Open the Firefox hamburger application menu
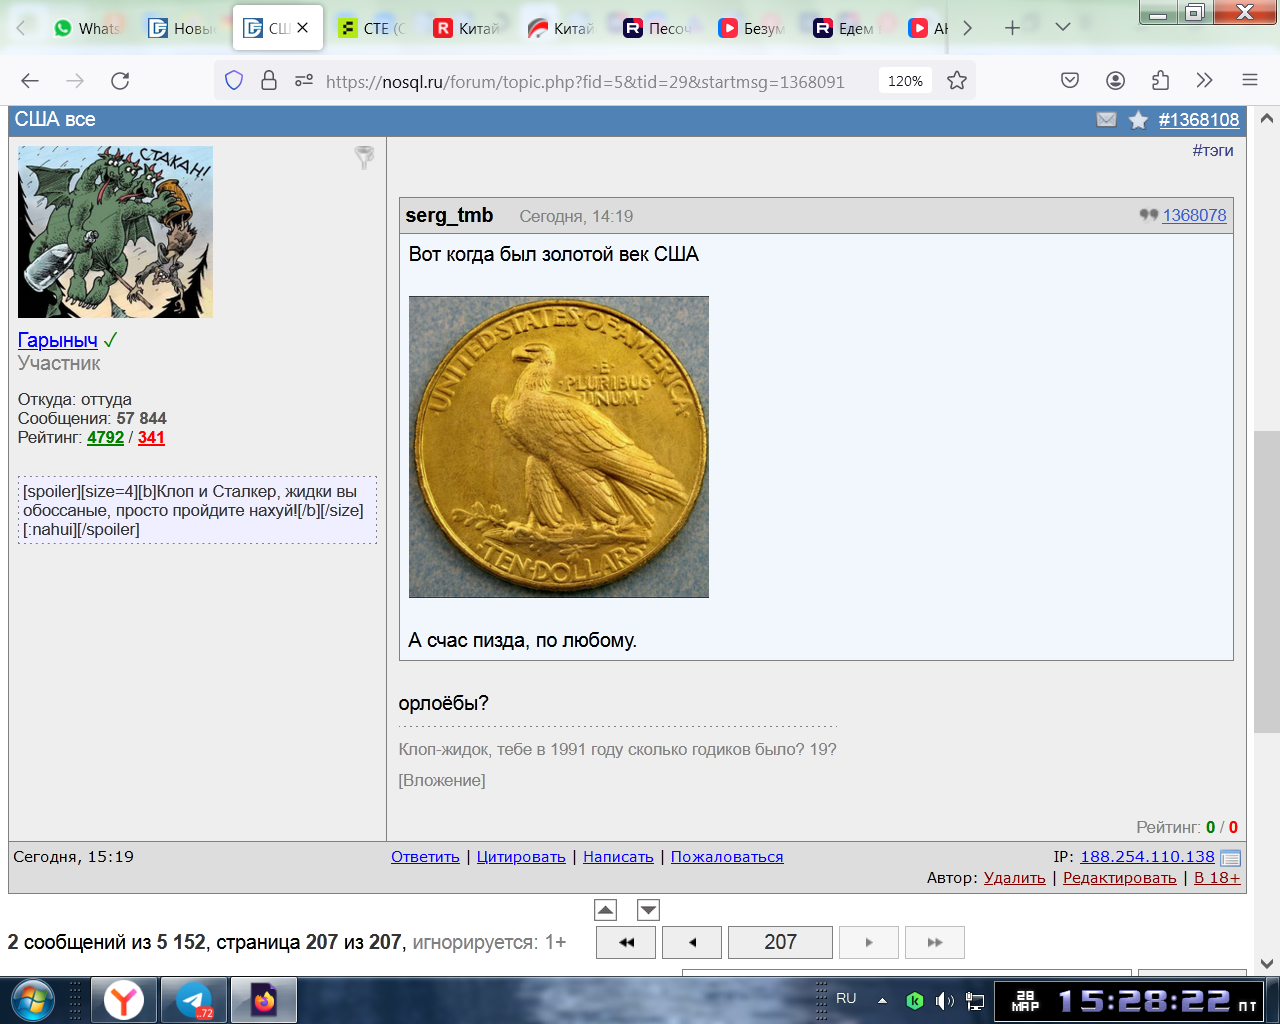Image resolution: width=1280 pixels, height=1024 pixels. point(1249,81)
